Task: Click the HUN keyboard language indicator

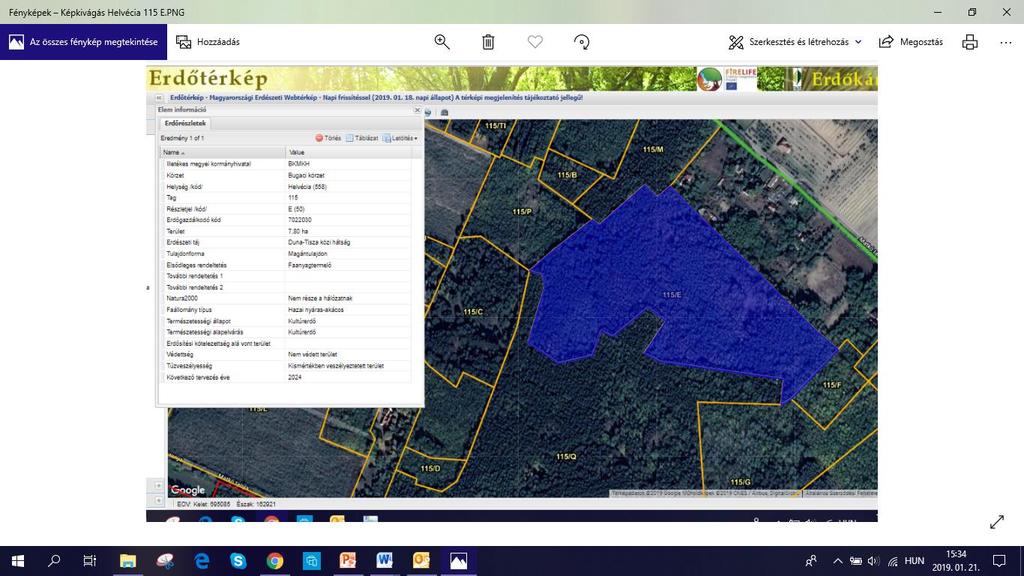Action: (x=914, y=561)
